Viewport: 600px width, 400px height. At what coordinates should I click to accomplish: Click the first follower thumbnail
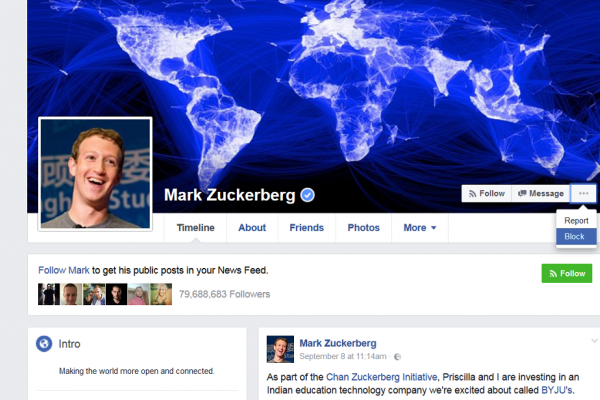click(49, 294)
